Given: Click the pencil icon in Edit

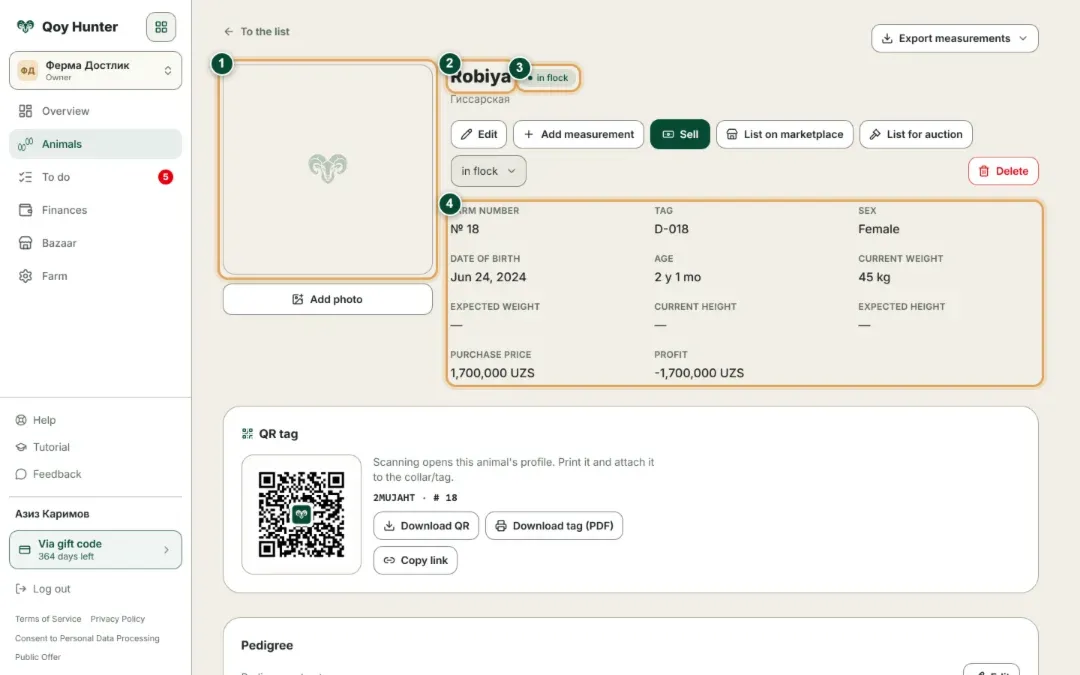Looking at the screenshot, I should 466,134.
